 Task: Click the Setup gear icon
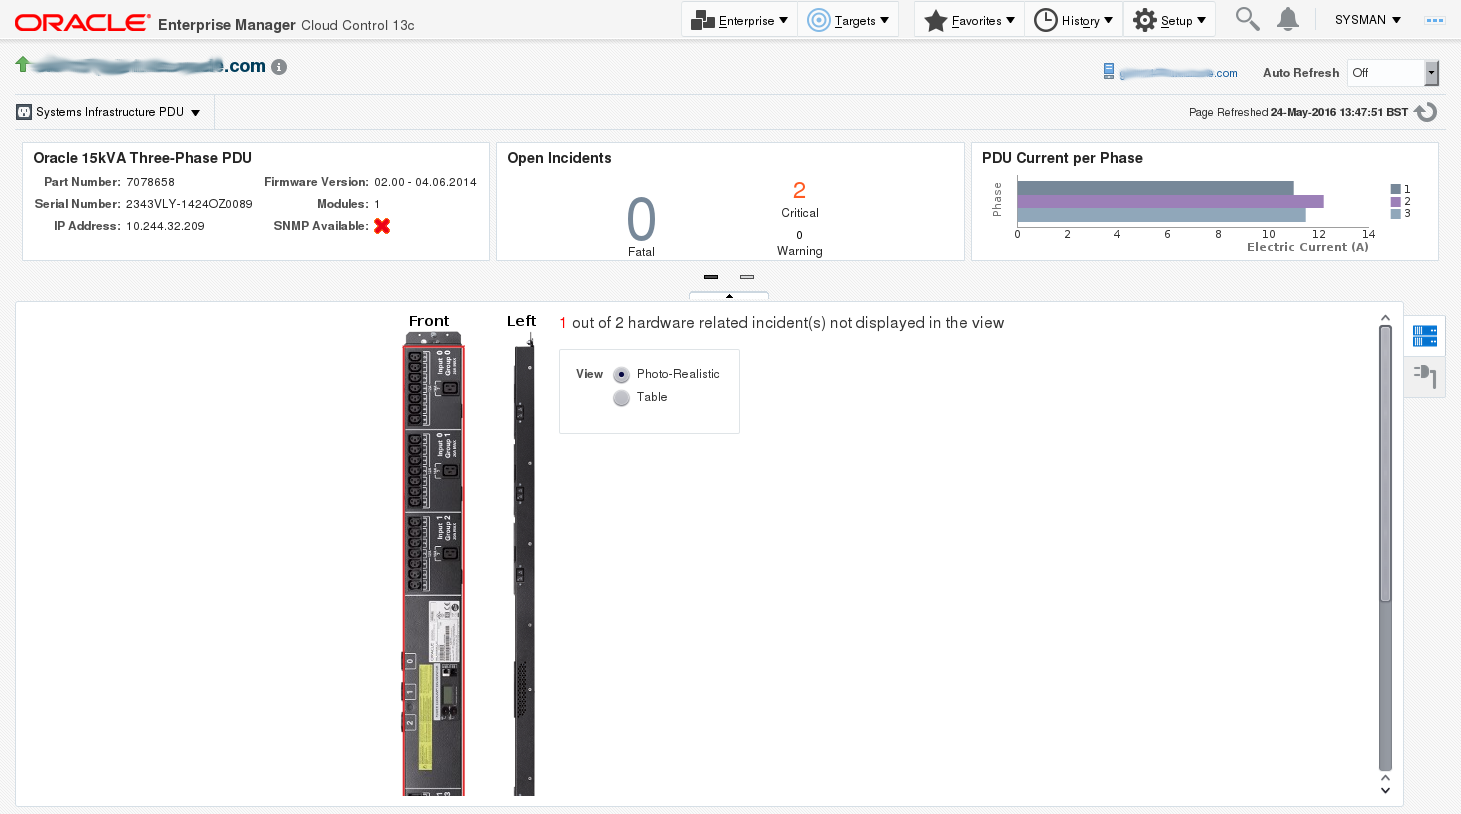coord(1145,20)
